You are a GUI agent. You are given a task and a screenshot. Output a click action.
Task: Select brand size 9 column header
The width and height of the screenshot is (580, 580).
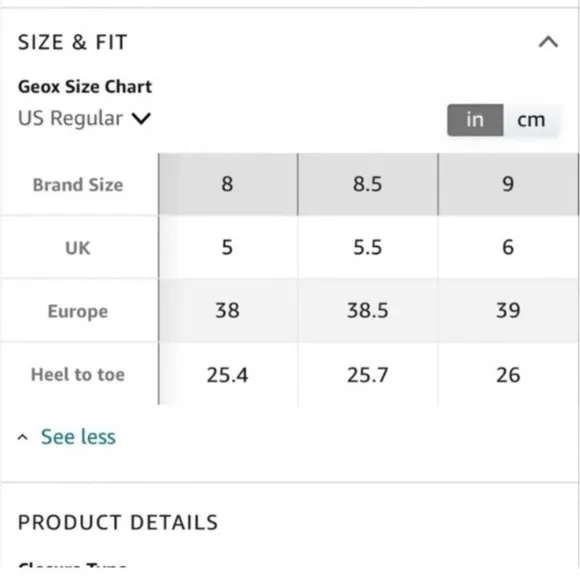[508, 184]
